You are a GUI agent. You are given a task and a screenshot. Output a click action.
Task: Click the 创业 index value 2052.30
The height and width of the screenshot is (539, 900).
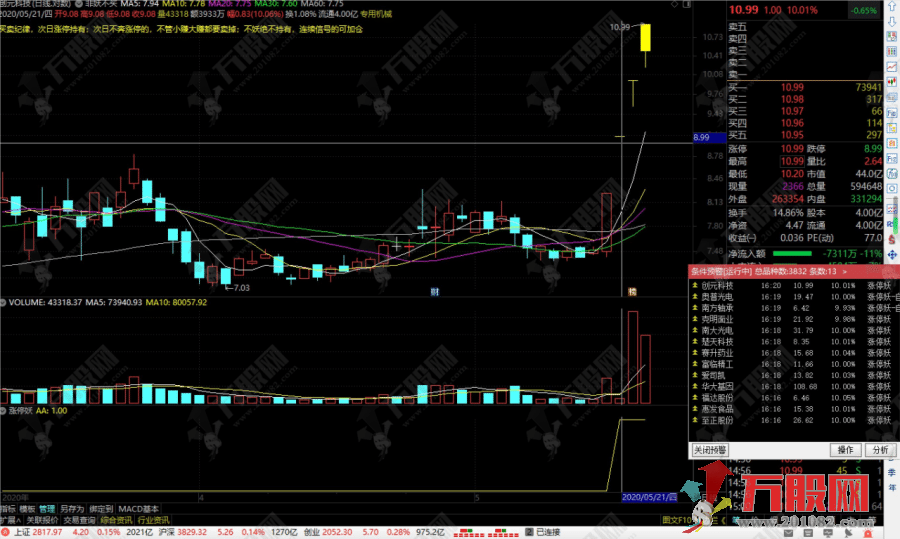pyautogui.click(x=337, y=532)
